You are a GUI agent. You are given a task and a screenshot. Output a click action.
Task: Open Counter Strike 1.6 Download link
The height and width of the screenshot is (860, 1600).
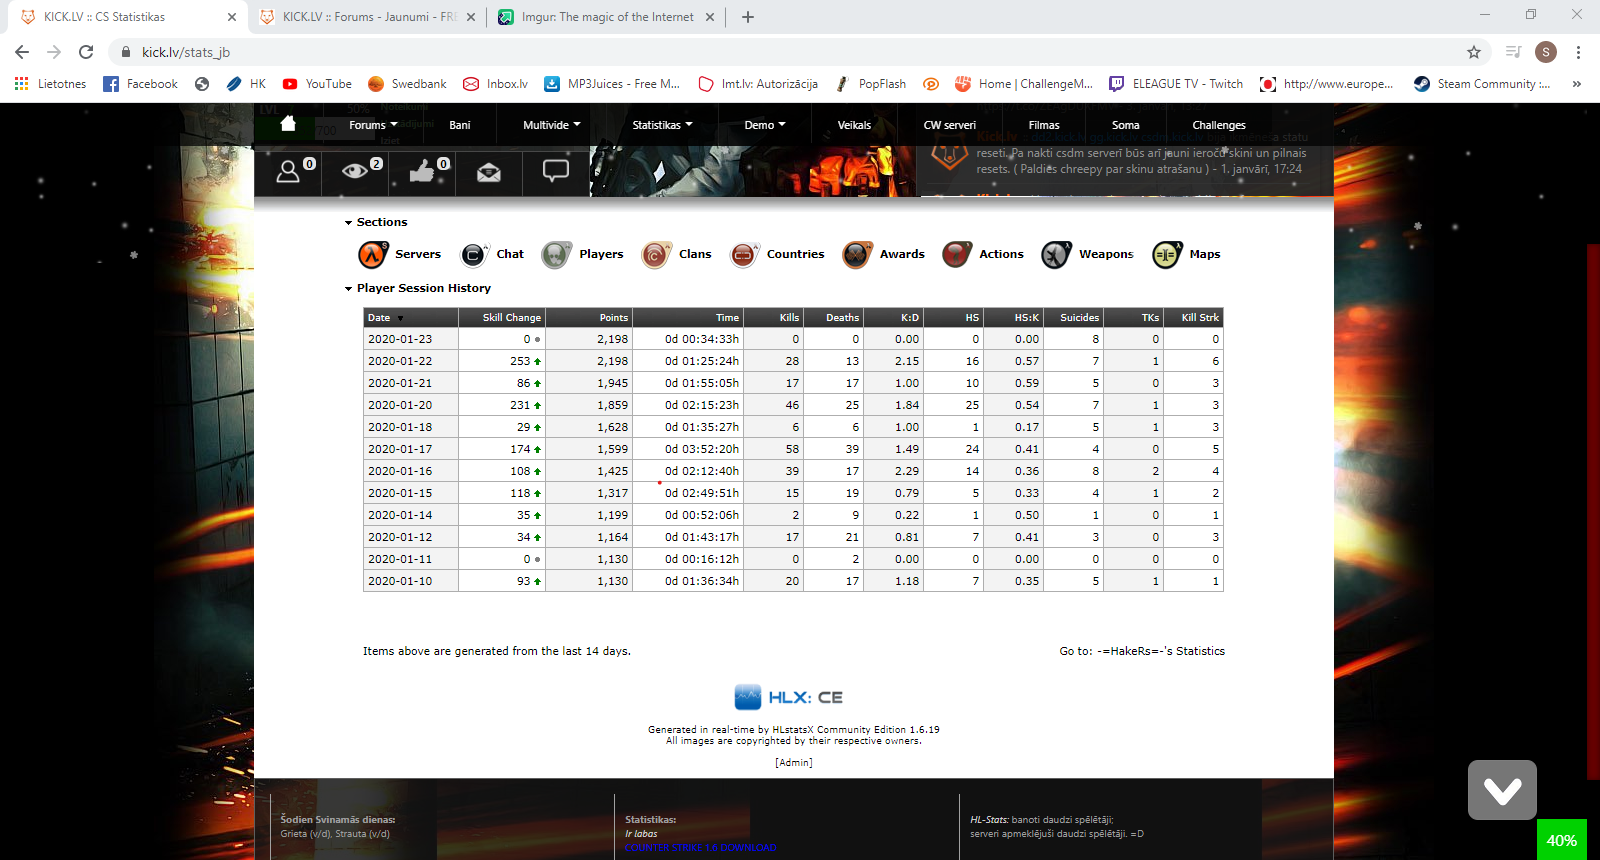click(700, 848)
